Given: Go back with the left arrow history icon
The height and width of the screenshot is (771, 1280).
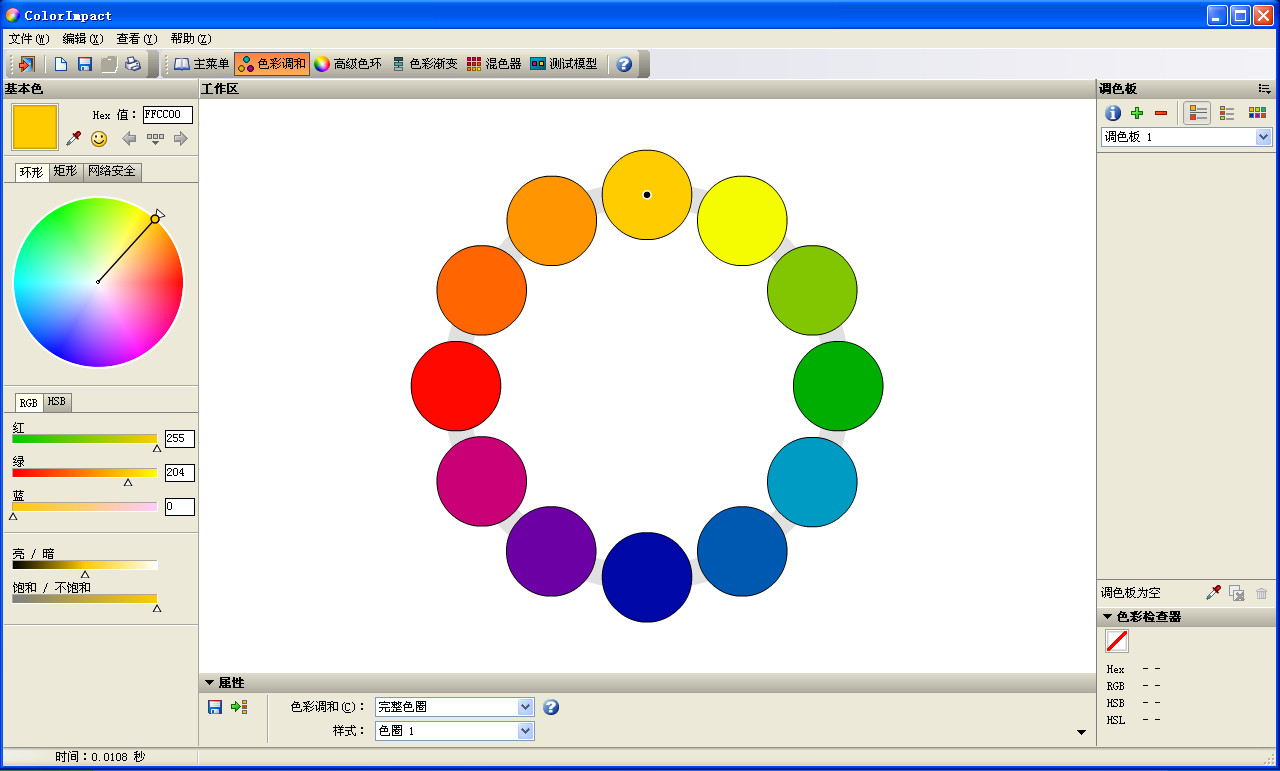Looking at the screenshot, I should pos(129,138).
